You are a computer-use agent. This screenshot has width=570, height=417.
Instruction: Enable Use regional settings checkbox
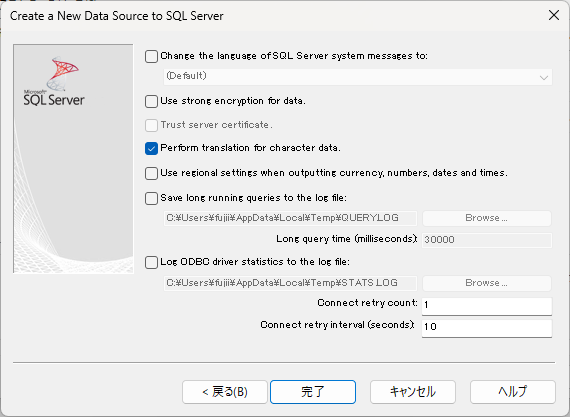(x=151, y=173)
